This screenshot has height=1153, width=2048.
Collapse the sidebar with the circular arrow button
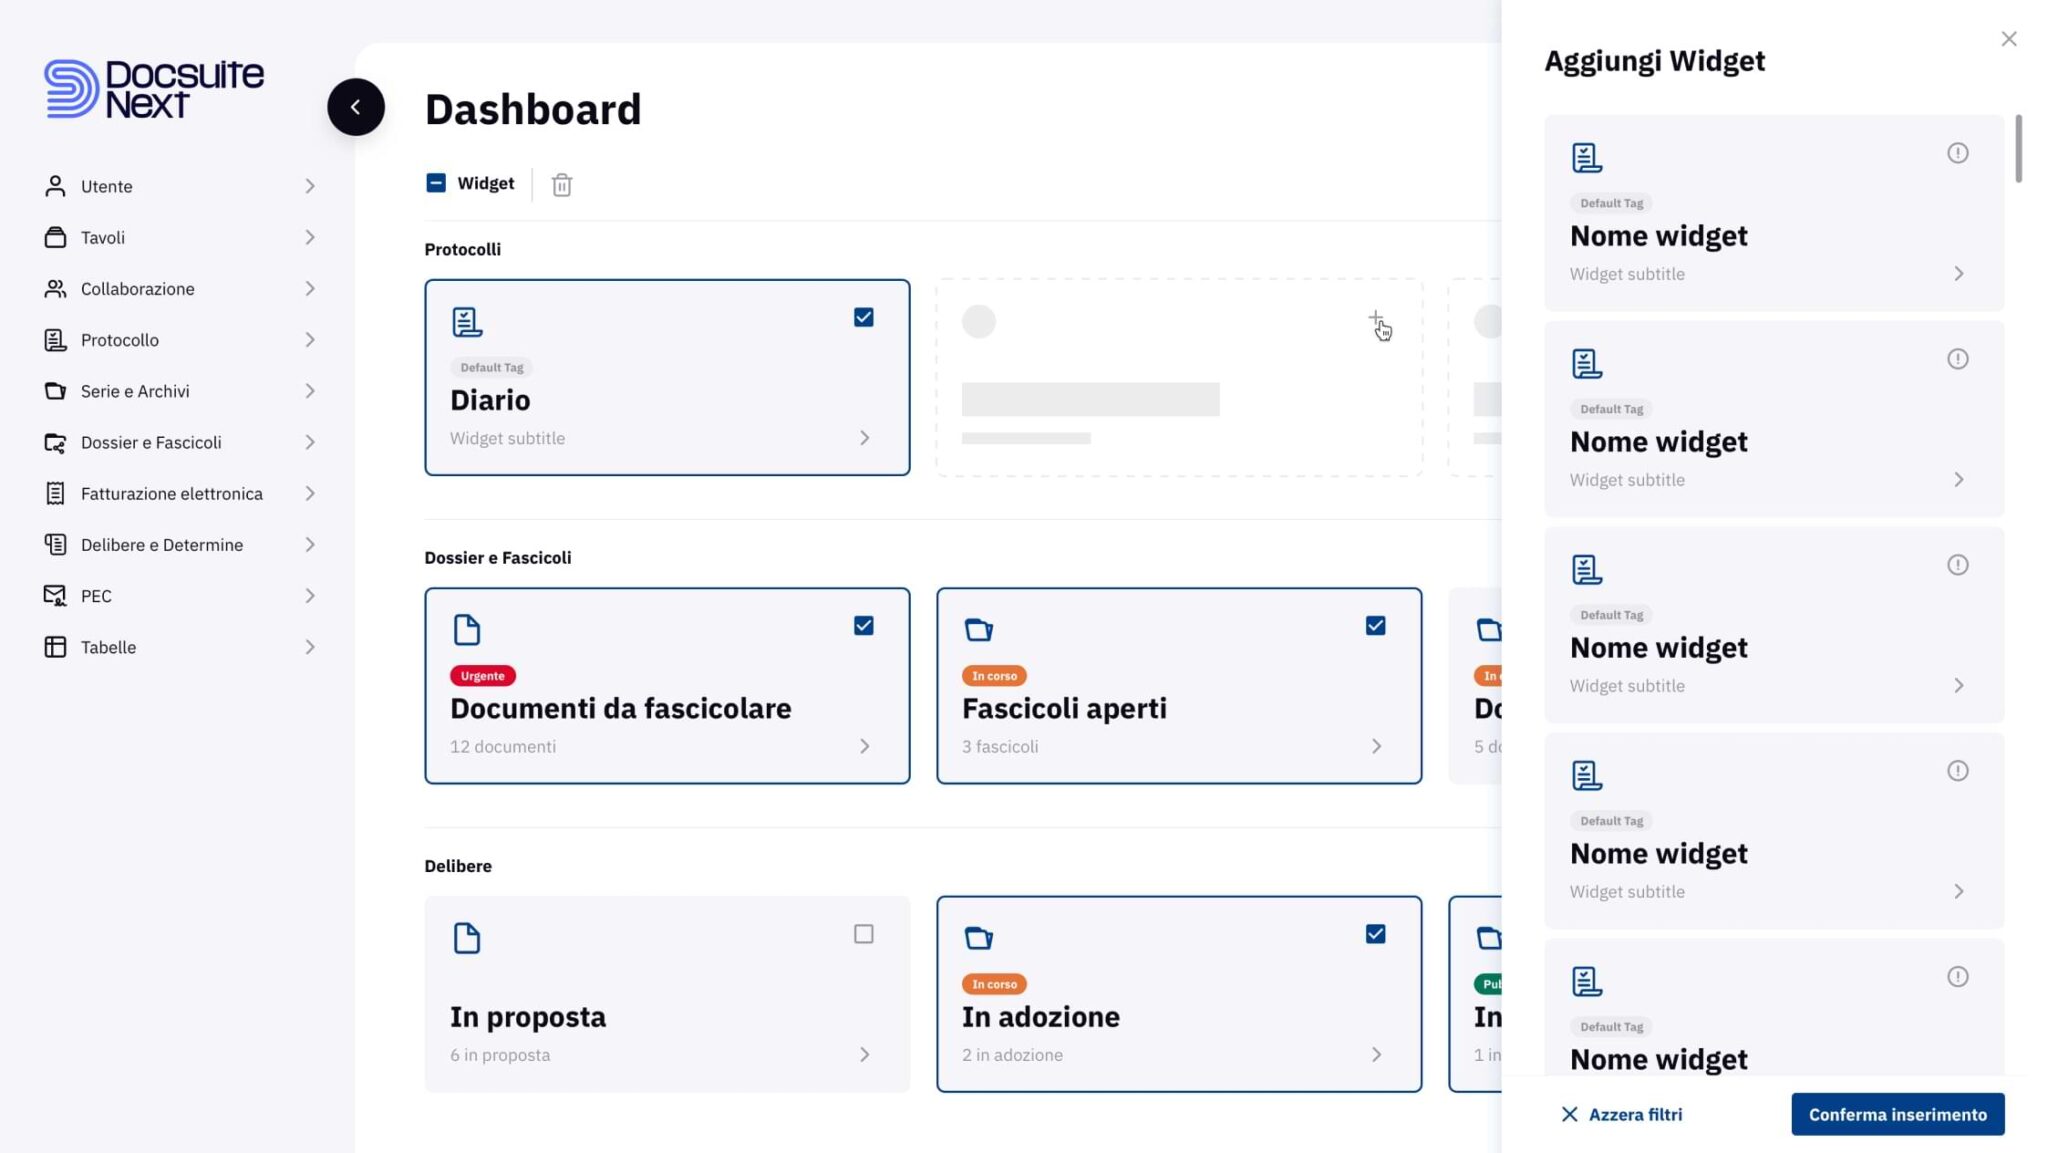pos(356,107)
